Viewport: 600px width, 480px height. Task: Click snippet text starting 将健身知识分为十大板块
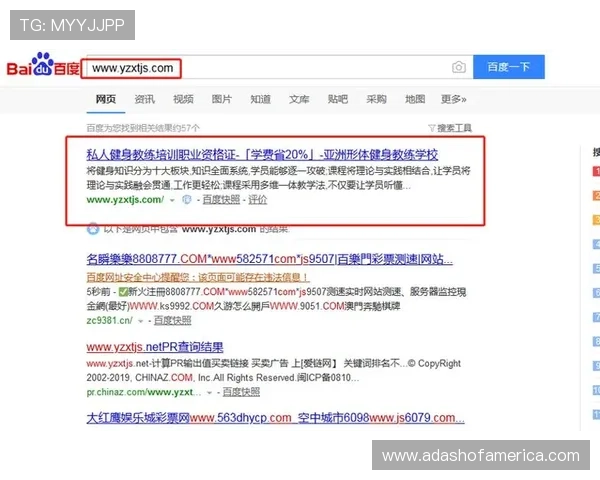[278, 178]
